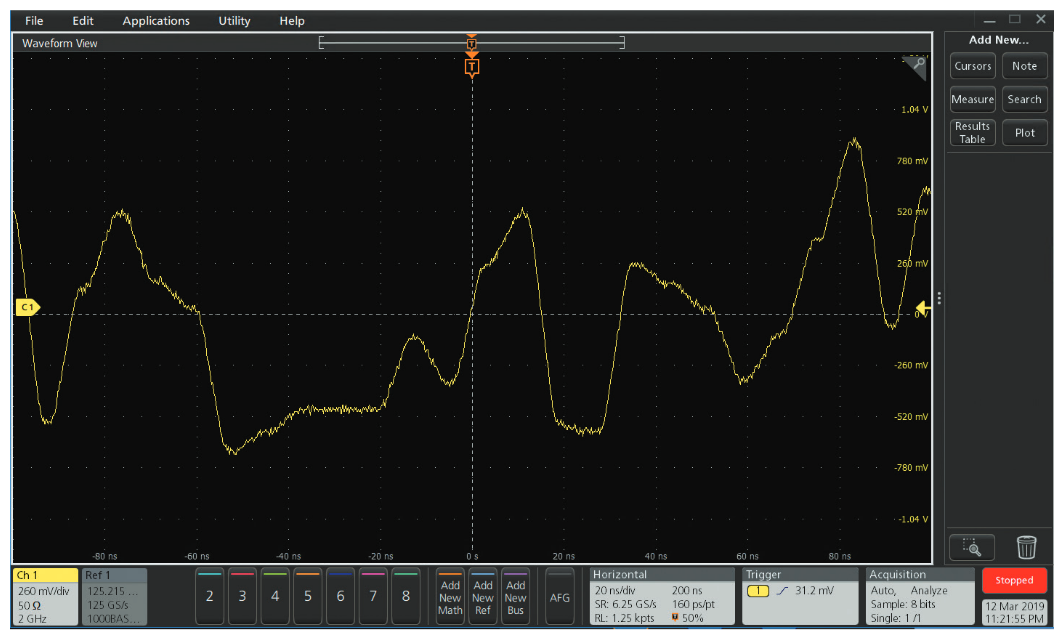Screen dimensions: 1062x636
Task: Click the results panel resize handle dots
Action: click(938, 298)
